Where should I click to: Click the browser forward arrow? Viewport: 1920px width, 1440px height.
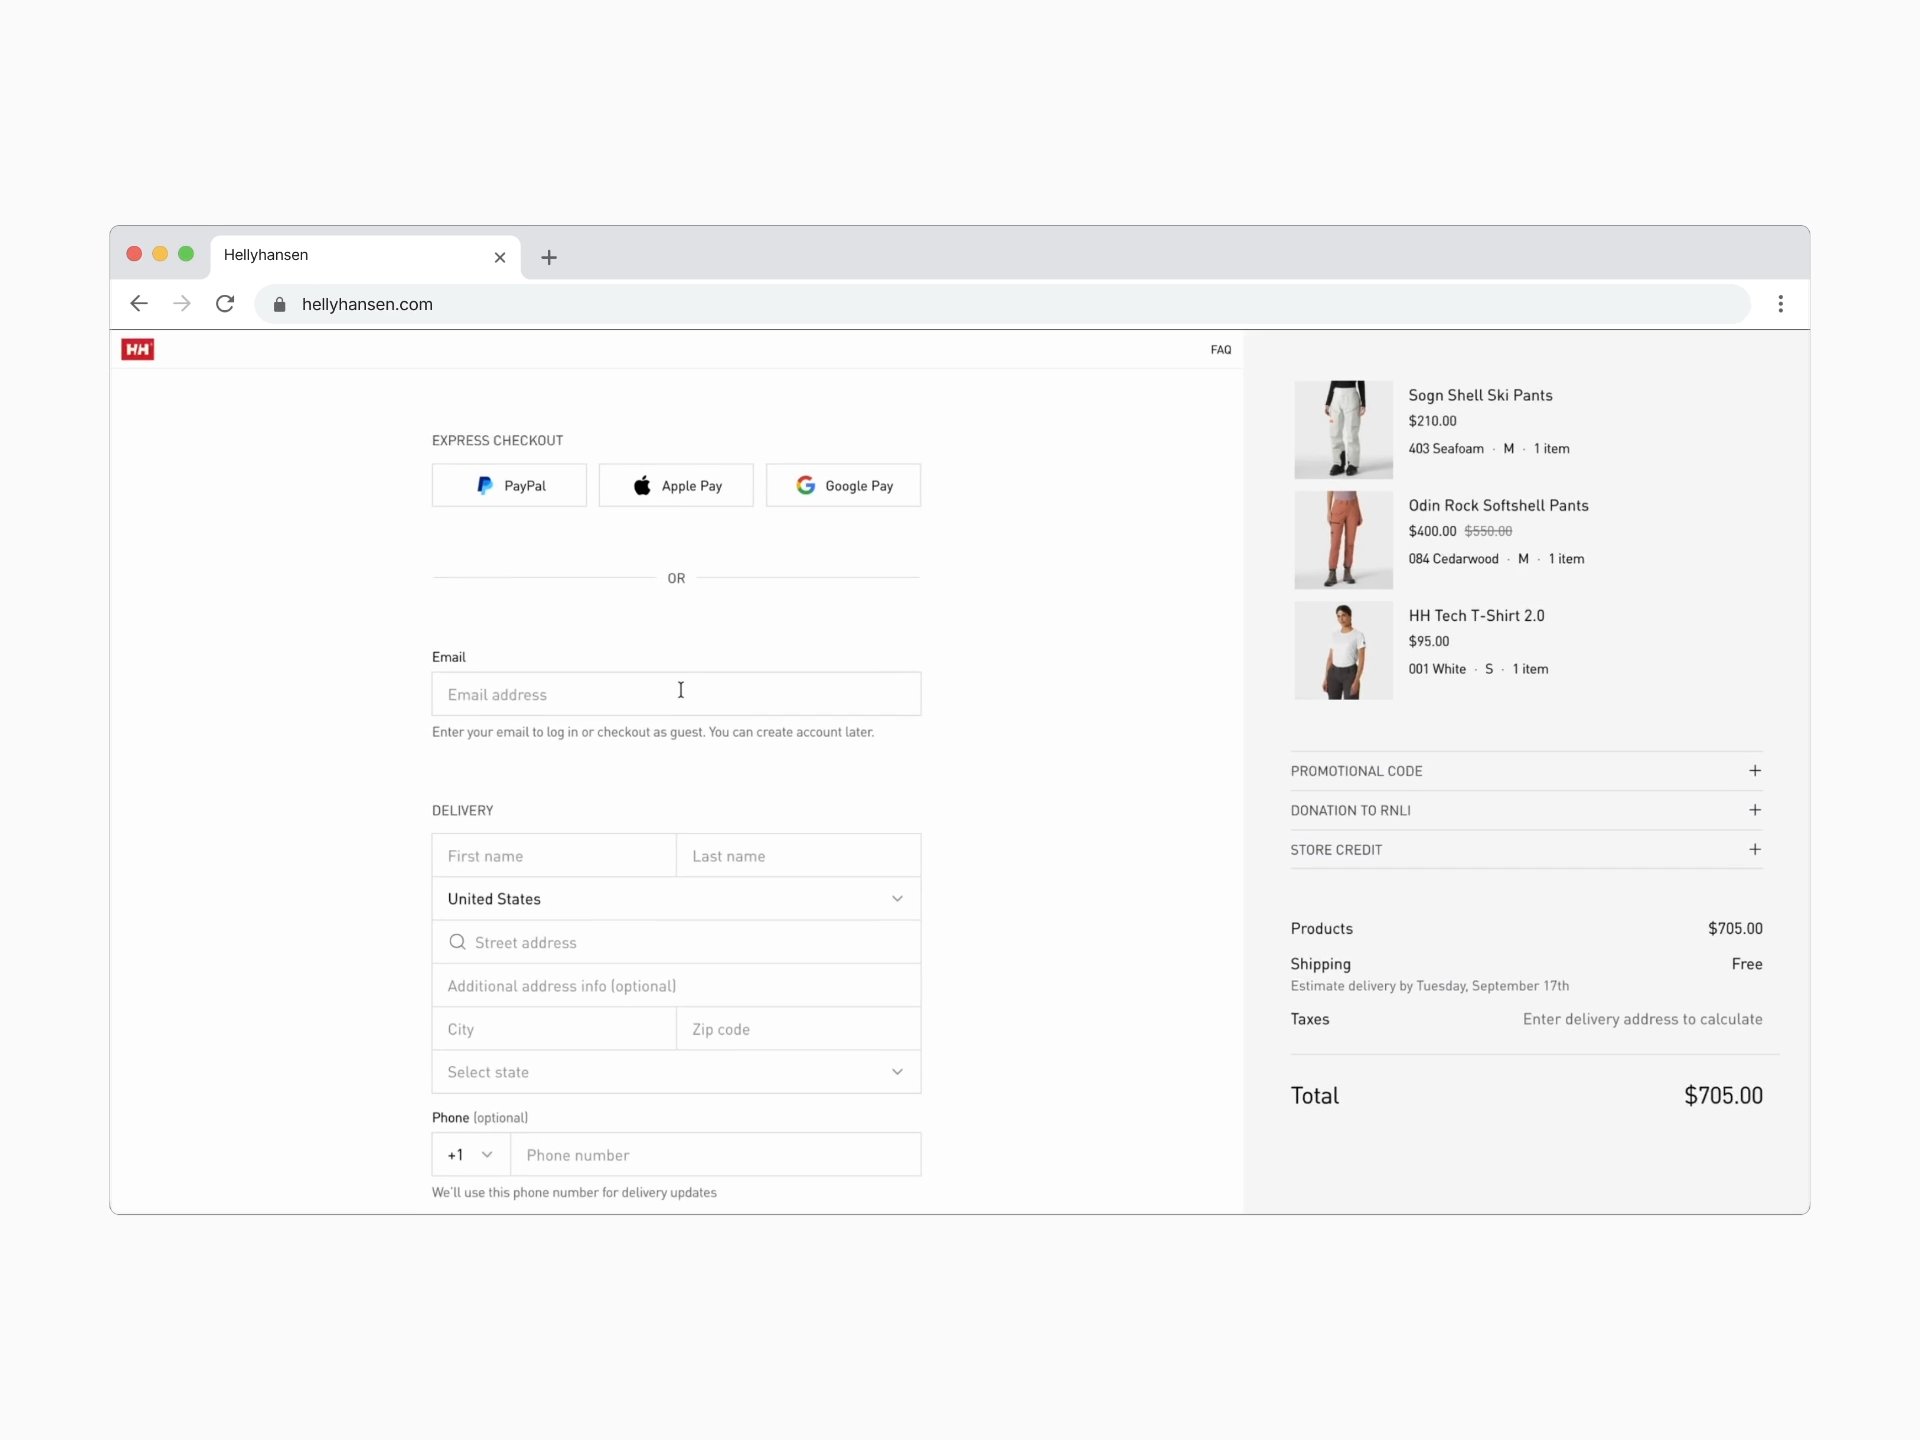click(182, 304)
